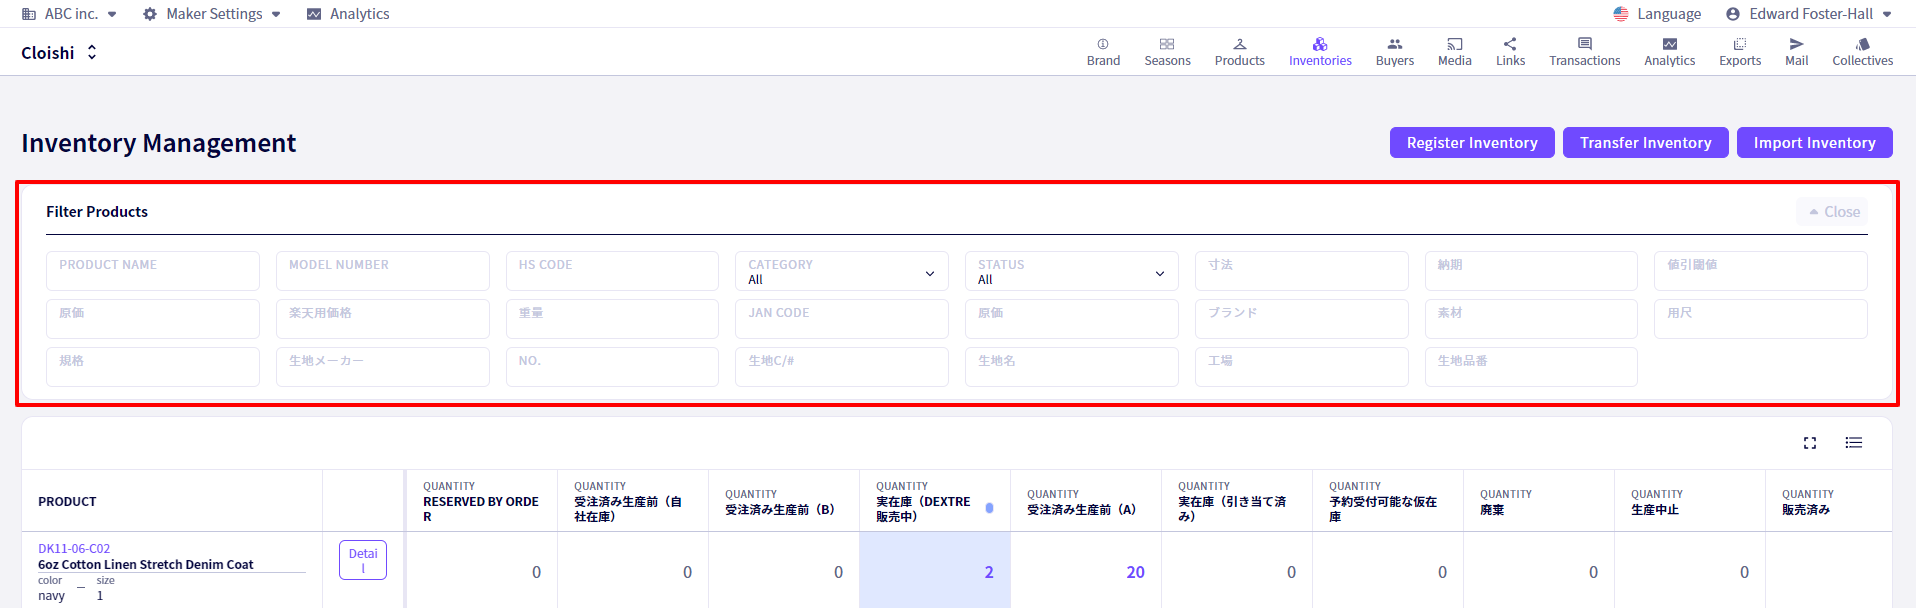This screenshot has height=608, width=1916.
Task: Click the blue dot in 実在庫 (DEXTRE 販売中) header
Action: 989,508
